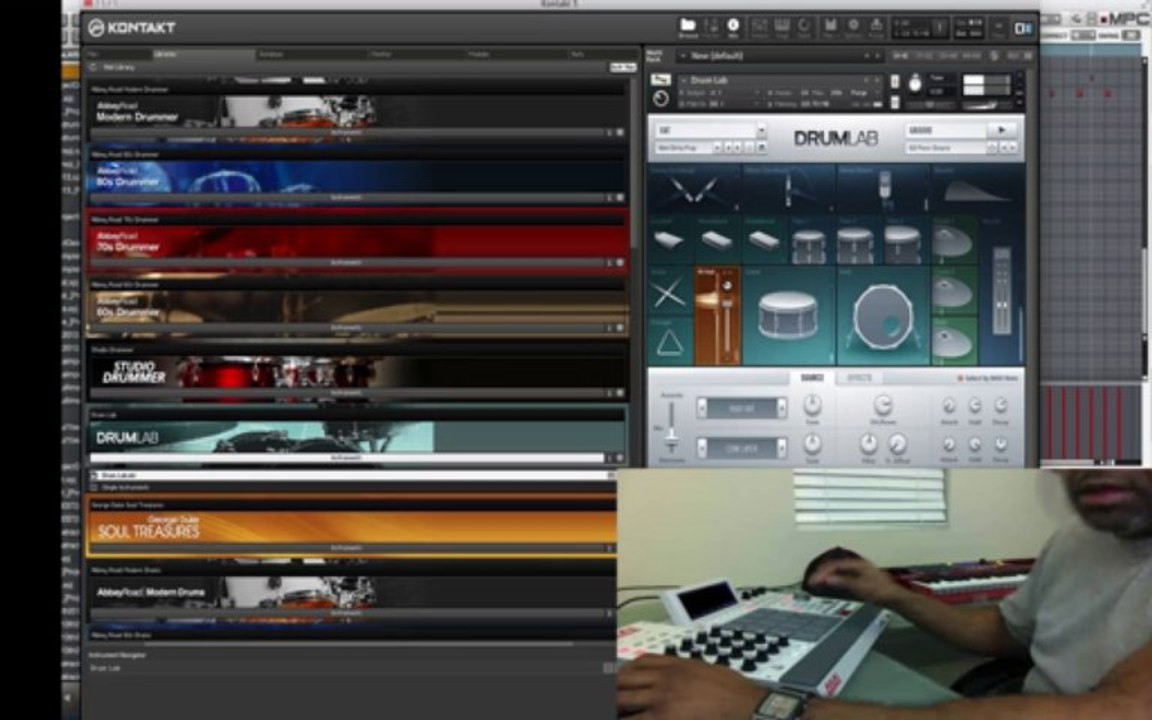Switch to the Libraries browser tab
Image resolution: width=1152 pixels, height=720 pixels.
pyautogui.click(x=204, y=54)
